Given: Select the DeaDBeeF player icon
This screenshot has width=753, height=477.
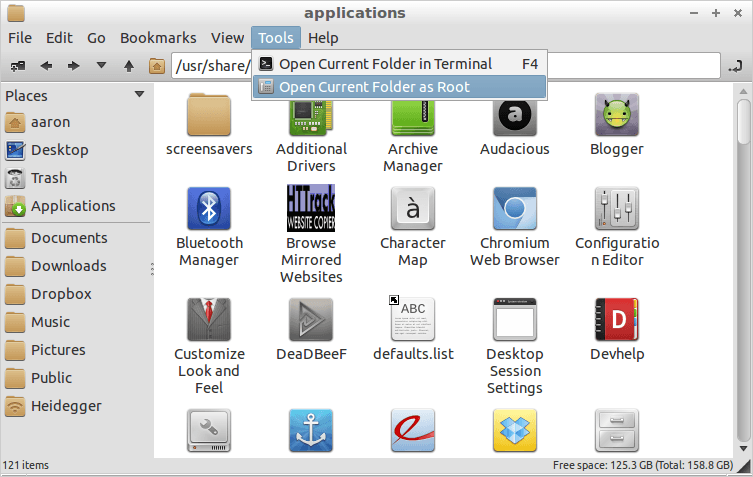Looking at the screenshot, I should [x=311, y=319].
